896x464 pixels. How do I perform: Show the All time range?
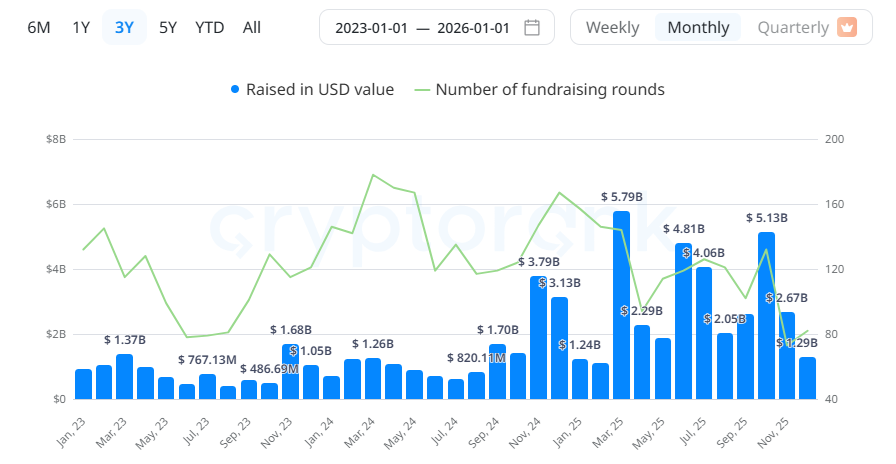(x=252, y=27)
